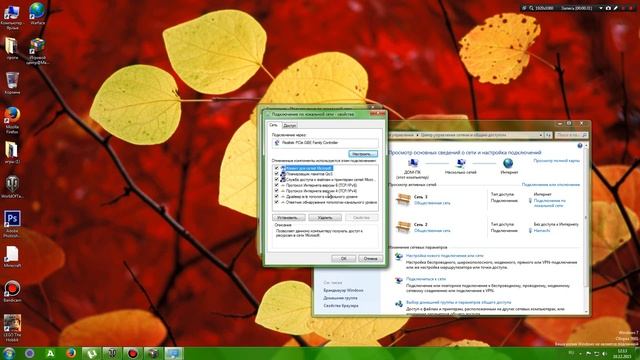Click the Удалить button

pyautogui.click(x=325, y=218)
